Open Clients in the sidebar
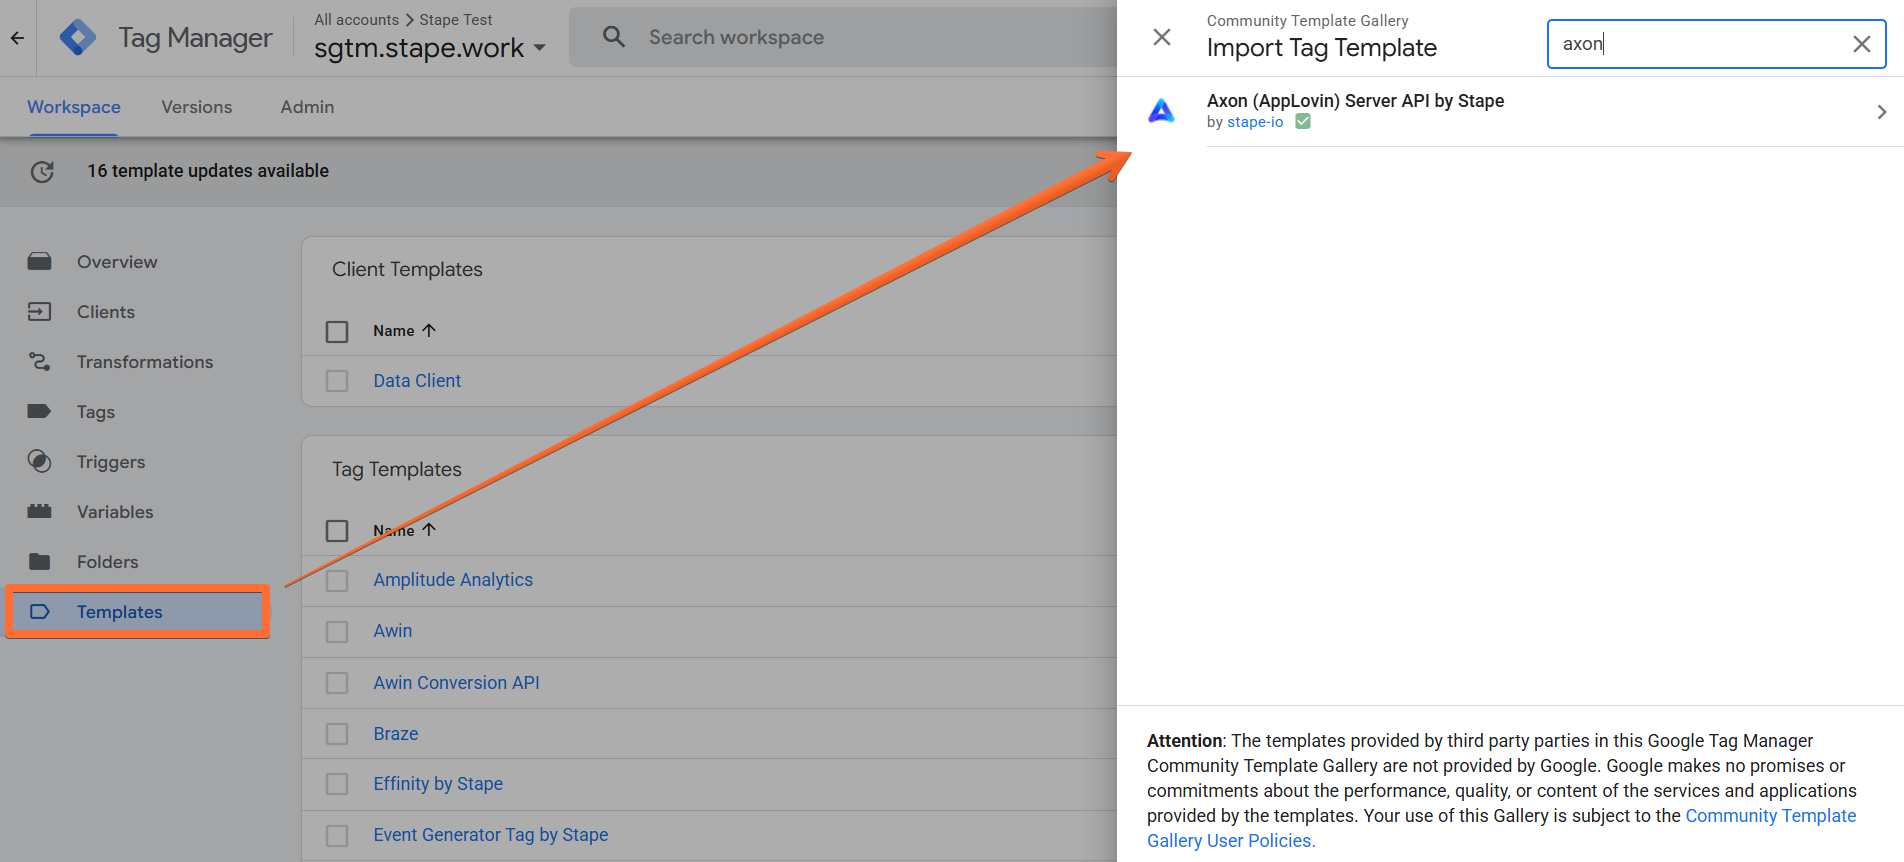Viewport: 1904px width, 862px height. (x=106, y=312)
